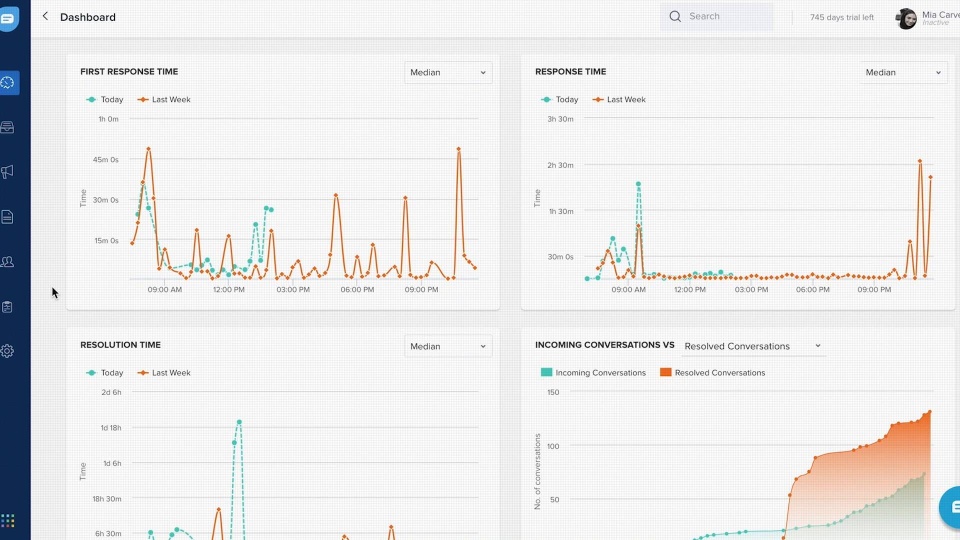Toggle Today series in Response Time legend

tap(560, 99)
